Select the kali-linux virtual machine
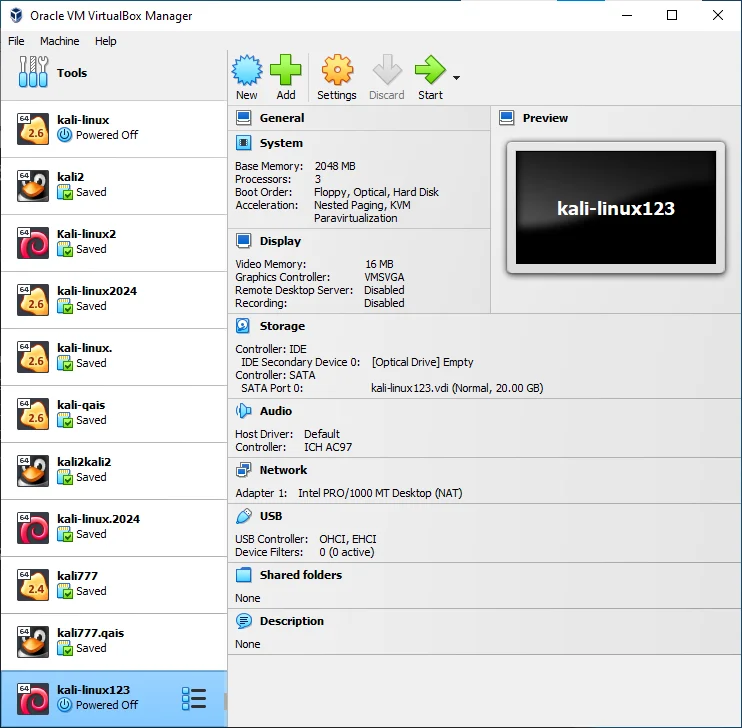Viewport: 742px width, 728px height. pyautogui.click(x=114, y=129)
